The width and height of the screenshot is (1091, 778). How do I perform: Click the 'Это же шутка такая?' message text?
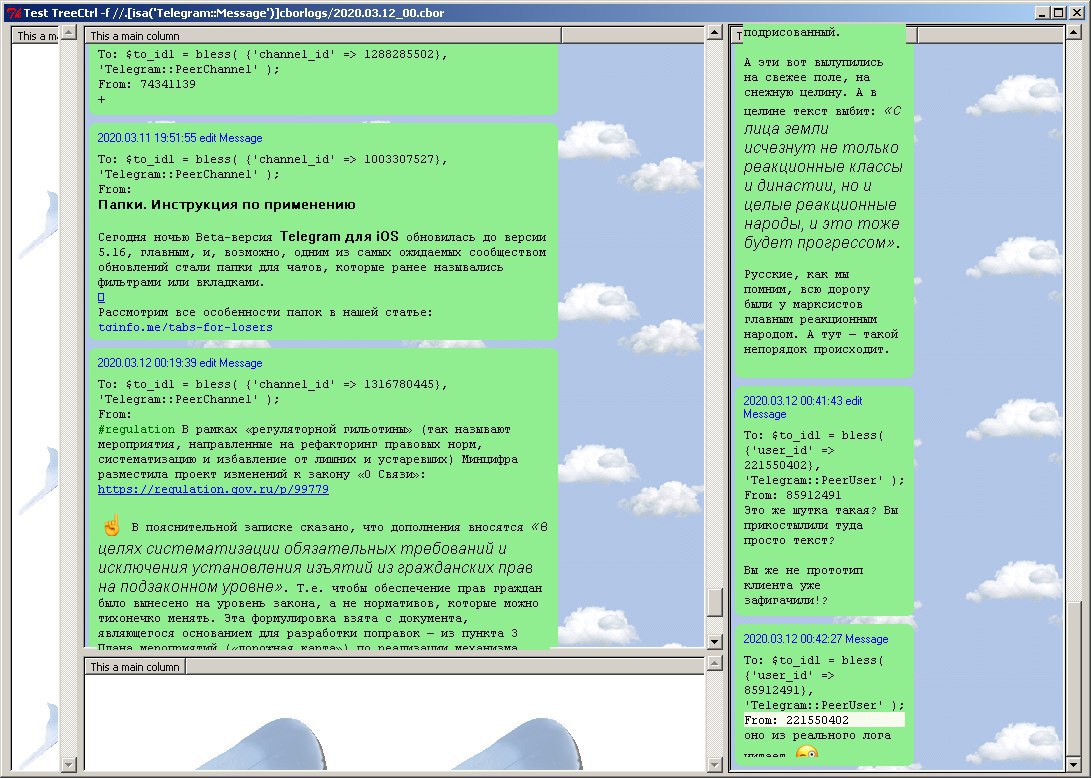[x=813, y=511]
